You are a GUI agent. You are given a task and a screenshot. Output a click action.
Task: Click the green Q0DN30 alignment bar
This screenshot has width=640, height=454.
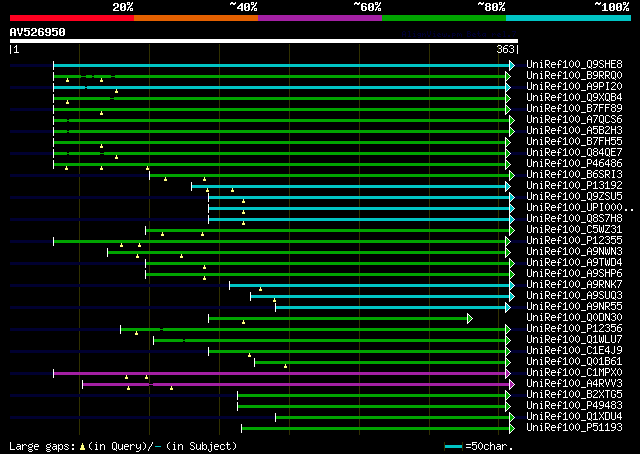[338, 318]
